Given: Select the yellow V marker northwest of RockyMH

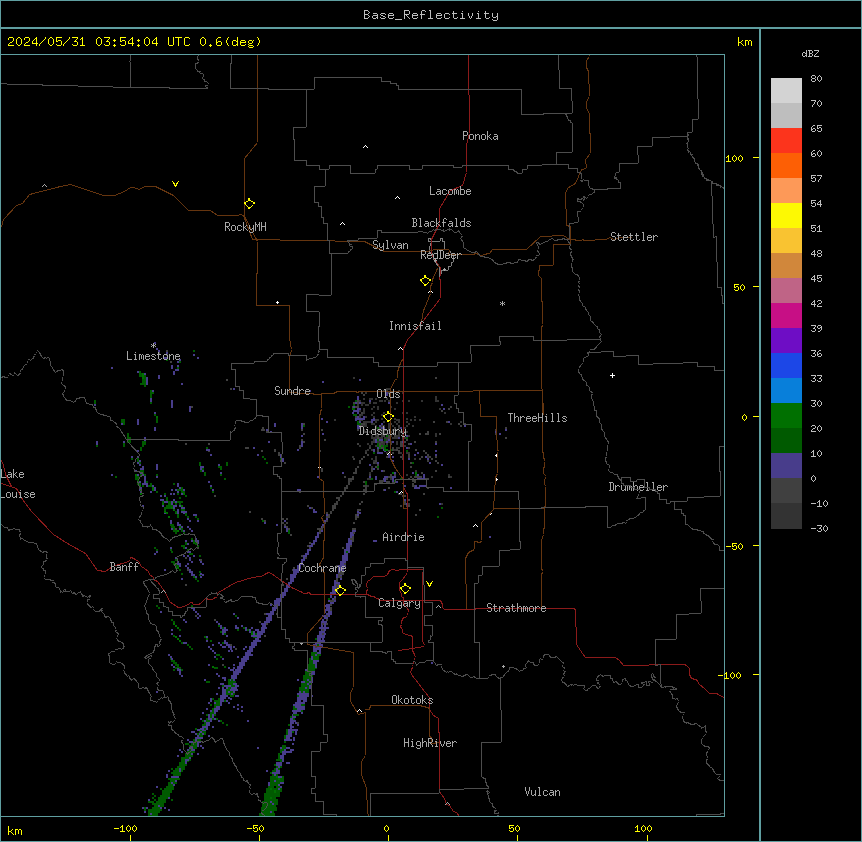Looking at the screenshot, I should coord(175,184).
